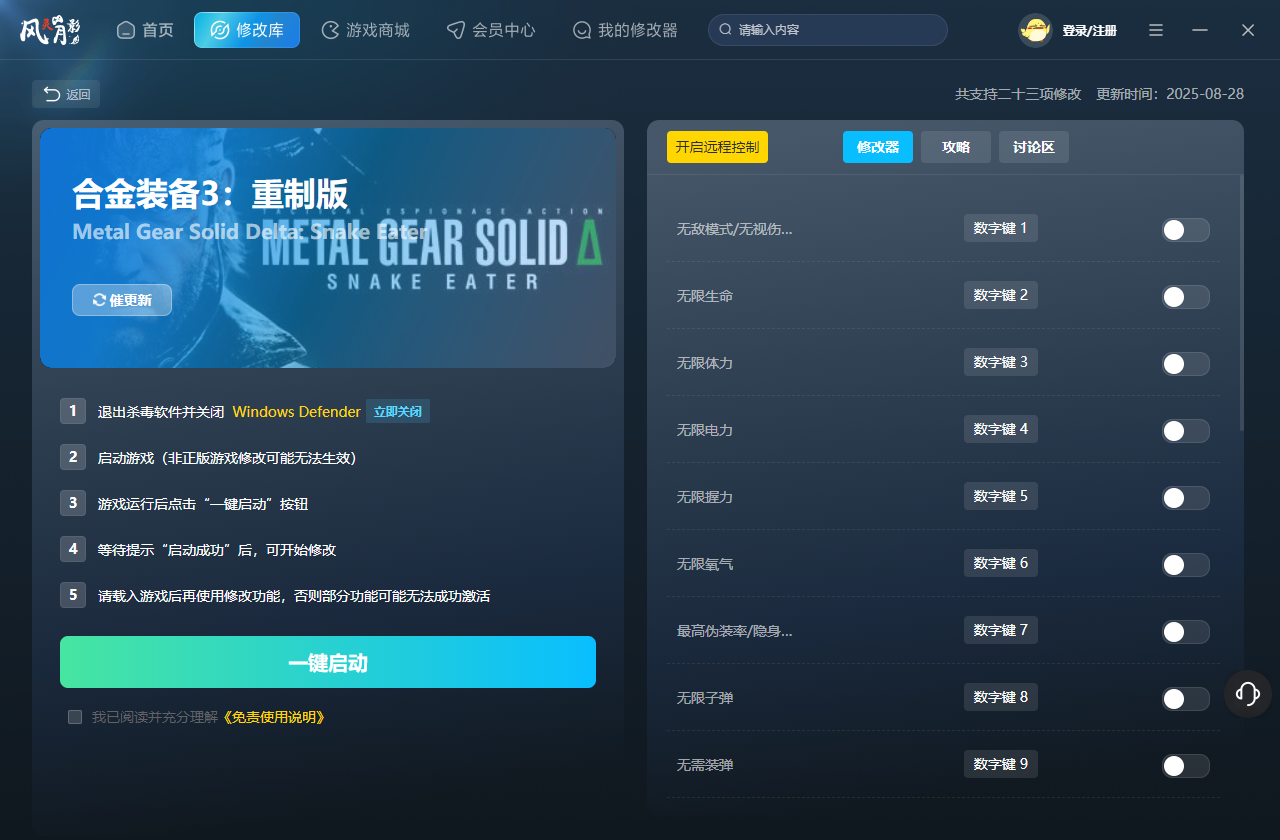Go back with the 返回 button
Image resolution: width=1280 pixels, height=840 pixels.
66,94
